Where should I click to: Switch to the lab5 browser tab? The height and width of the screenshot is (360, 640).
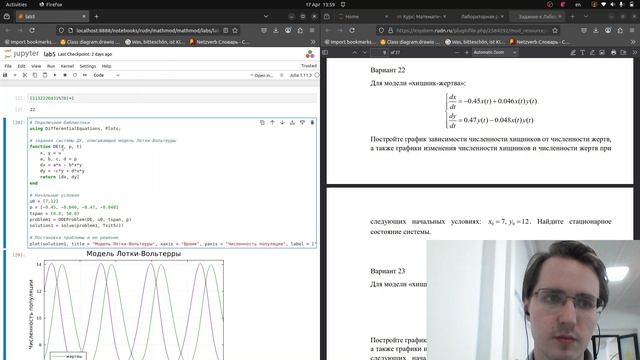click(52, 16)
